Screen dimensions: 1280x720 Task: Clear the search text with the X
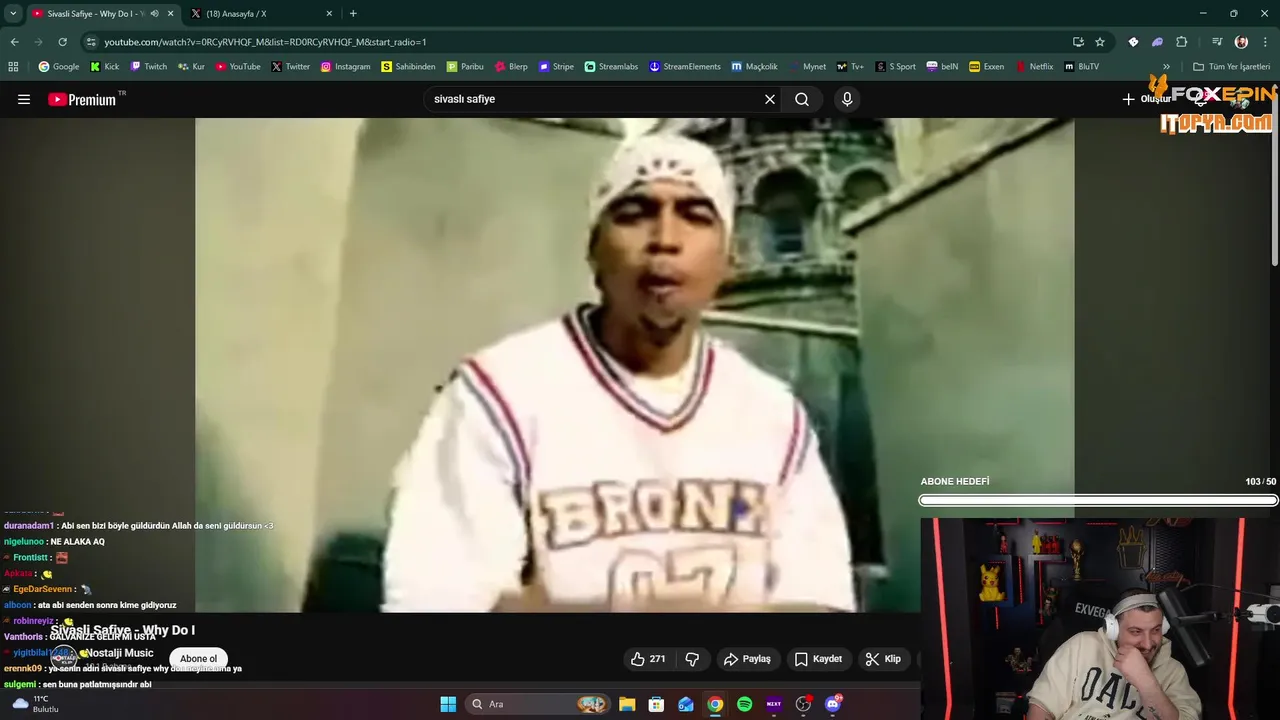tap(770, 99)
